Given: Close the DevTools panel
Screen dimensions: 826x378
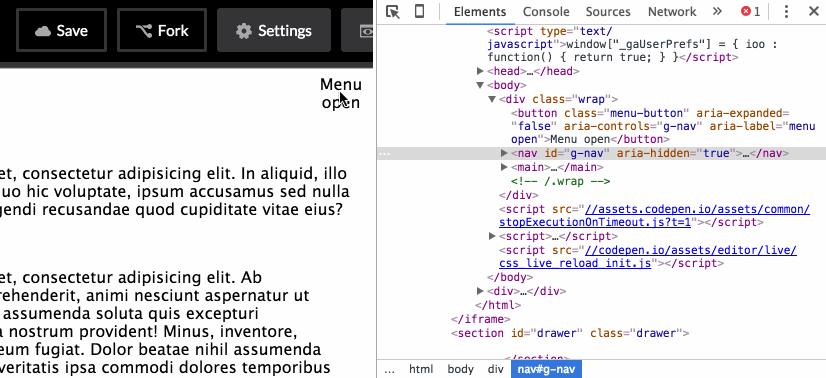Looking at the screenshot, I should (813, 11).
